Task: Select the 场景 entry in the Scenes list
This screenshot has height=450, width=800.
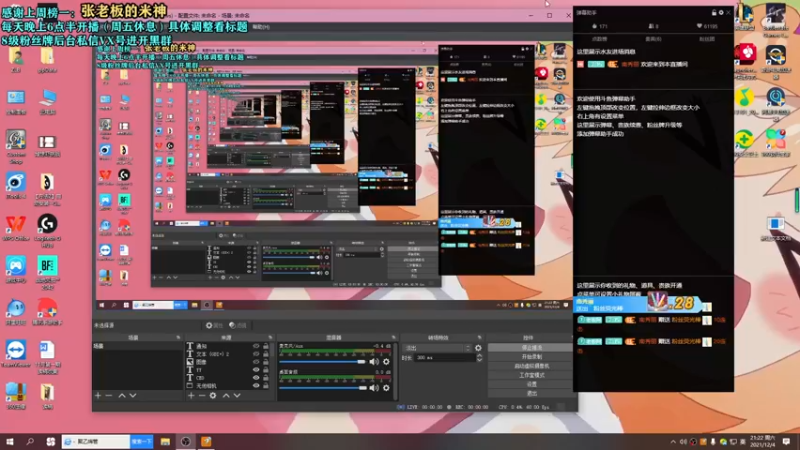Action: click(138, 346)
